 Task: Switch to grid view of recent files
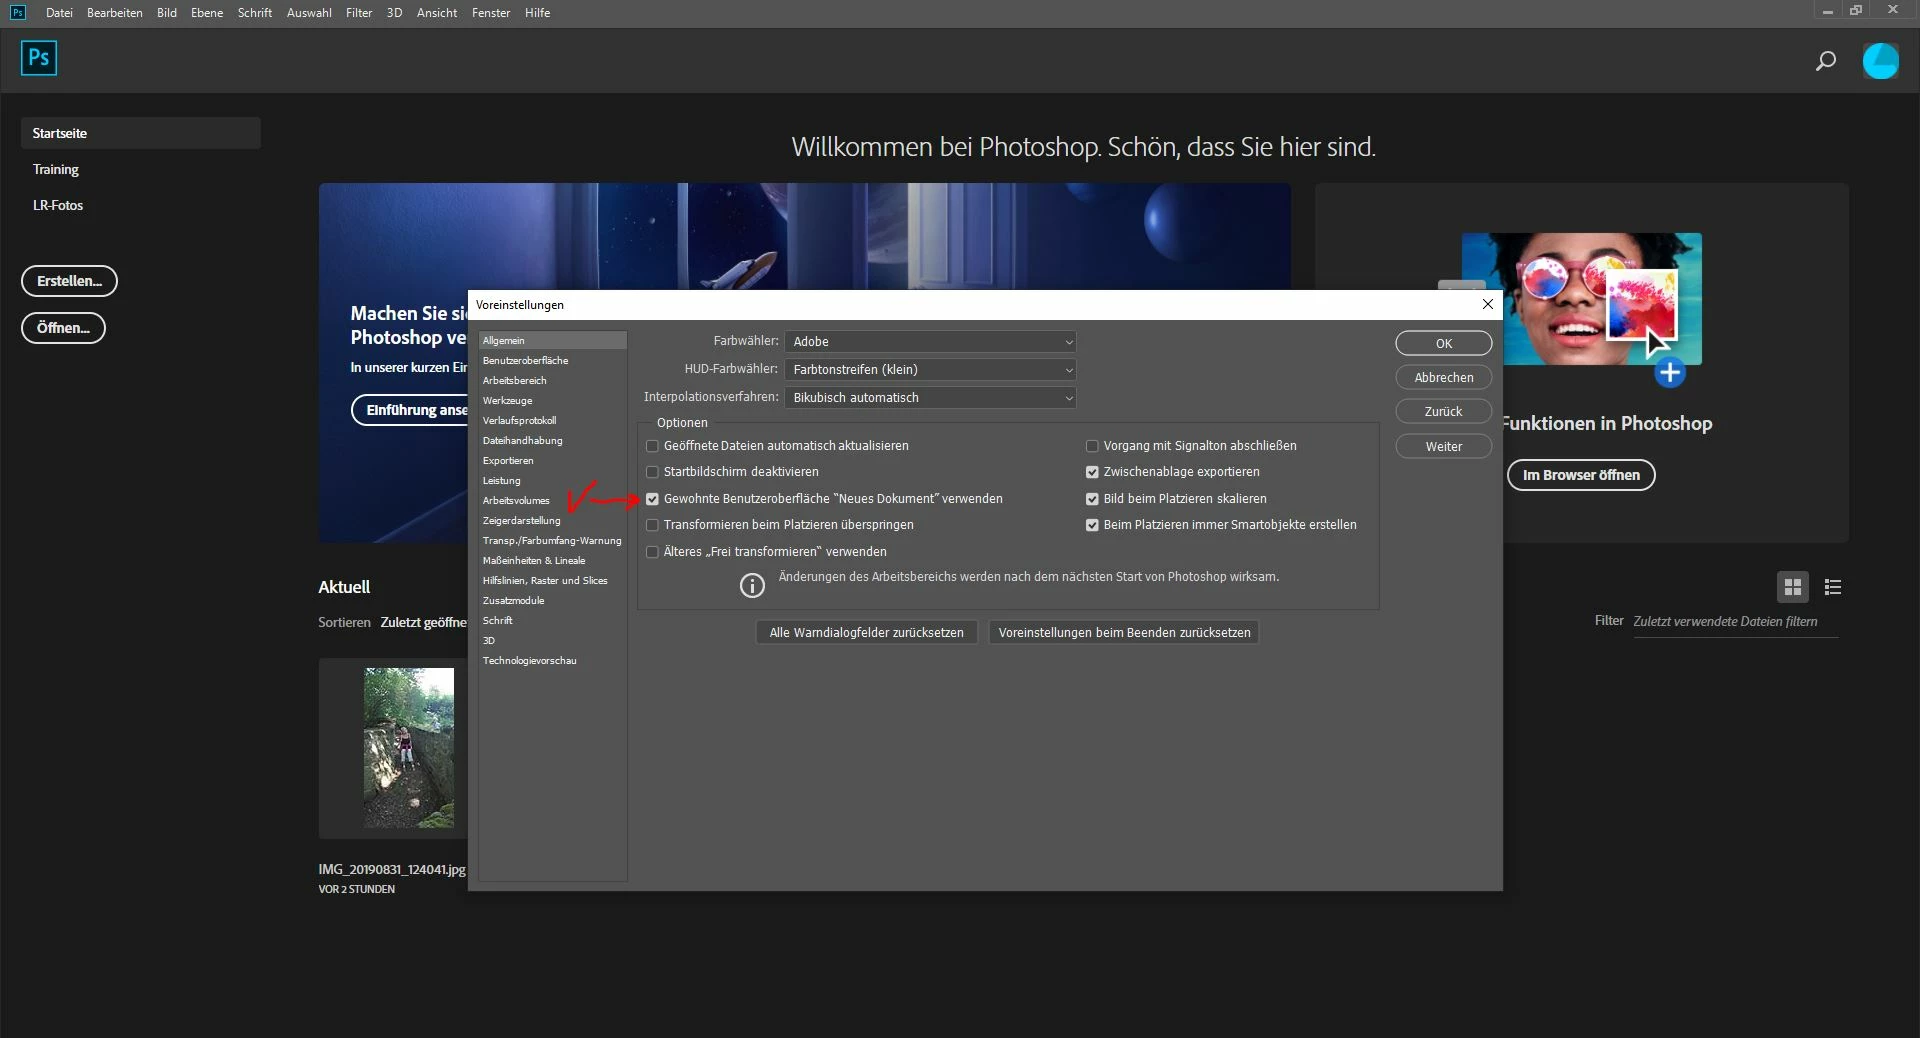tap(1792, 587)
